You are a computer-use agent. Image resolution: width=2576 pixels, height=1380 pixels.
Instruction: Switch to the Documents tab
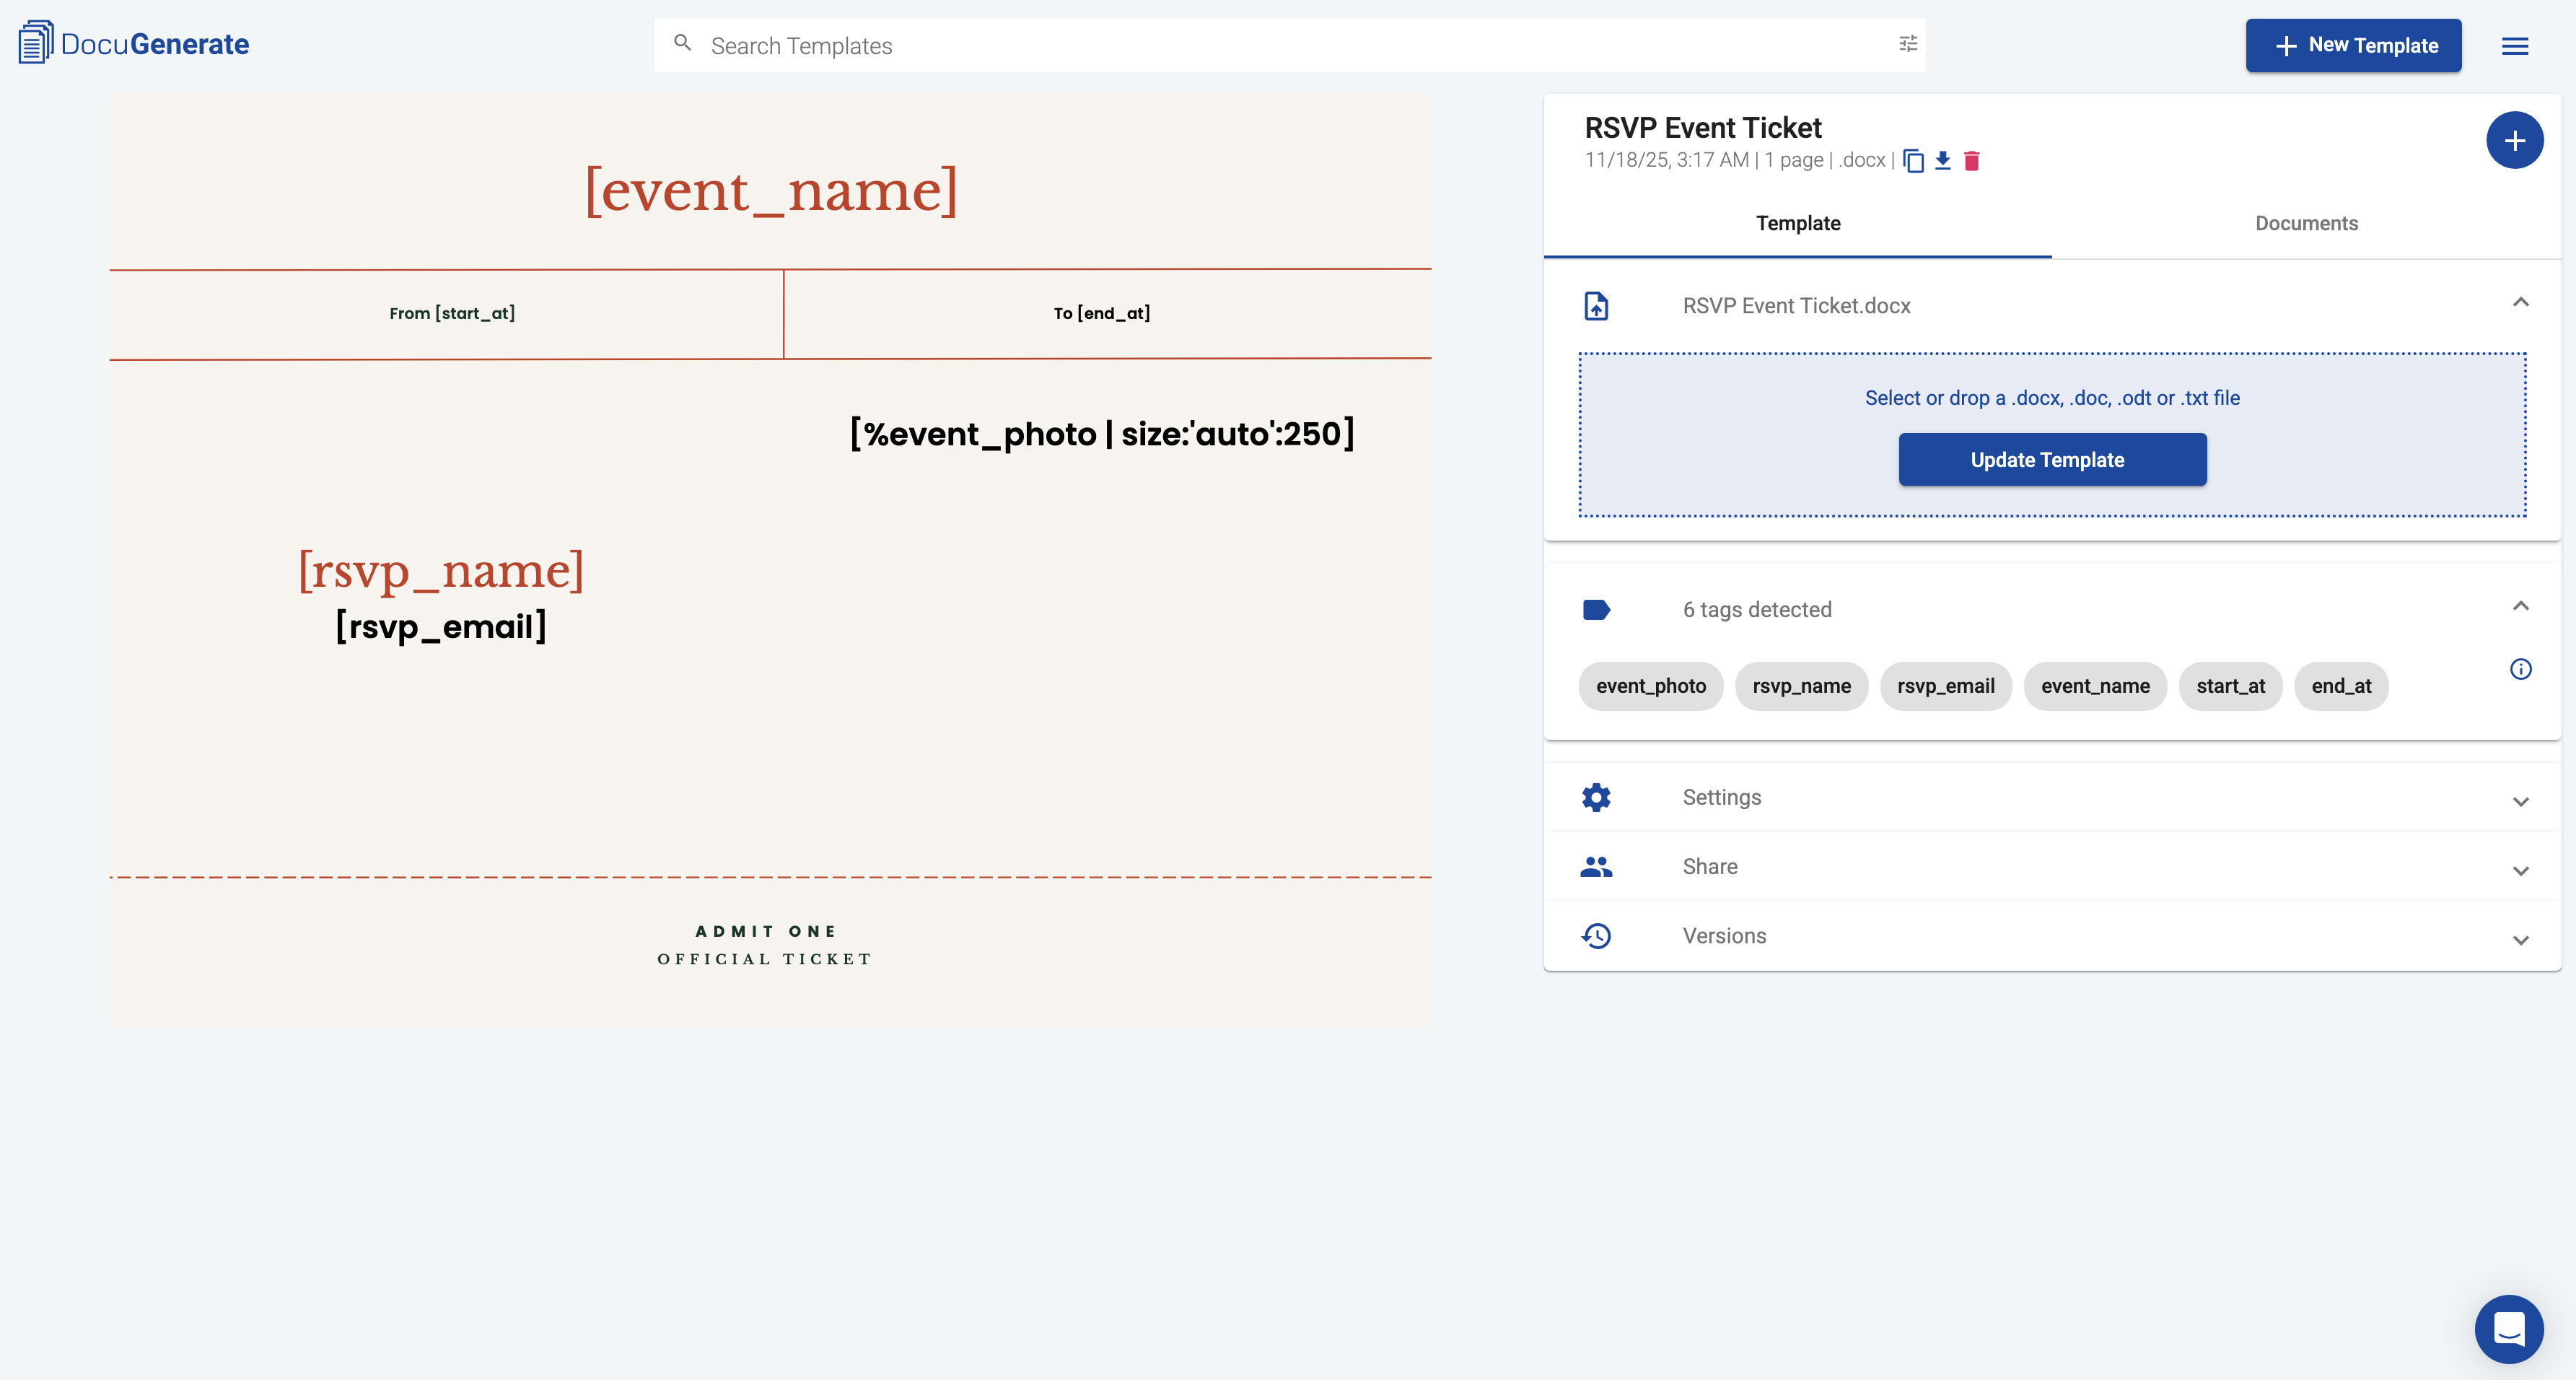pos(2306,223)
